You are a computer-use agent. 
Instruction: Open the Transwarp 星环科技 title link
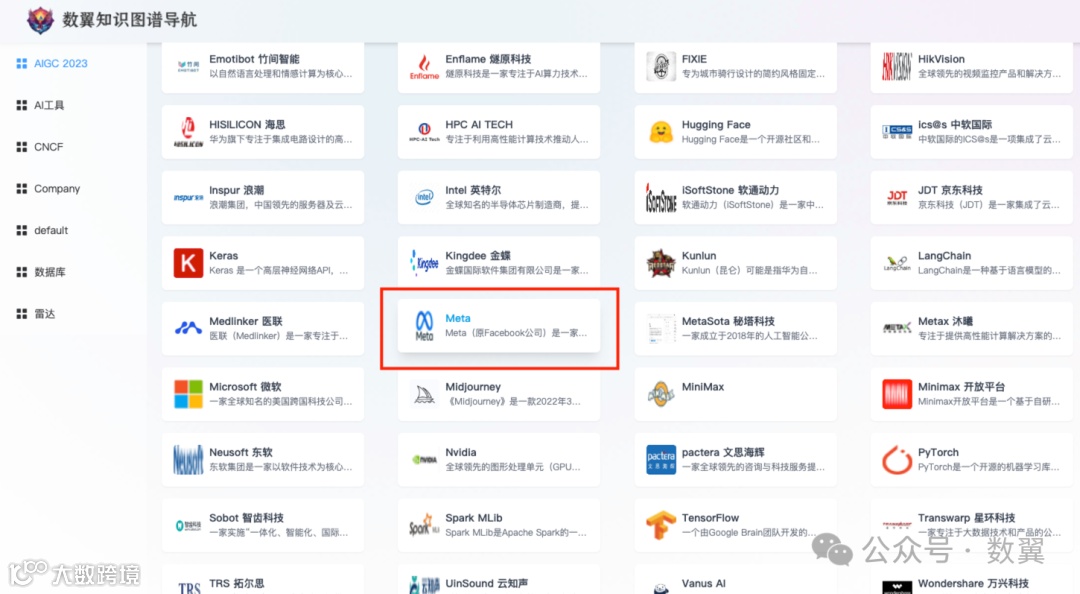966,518
